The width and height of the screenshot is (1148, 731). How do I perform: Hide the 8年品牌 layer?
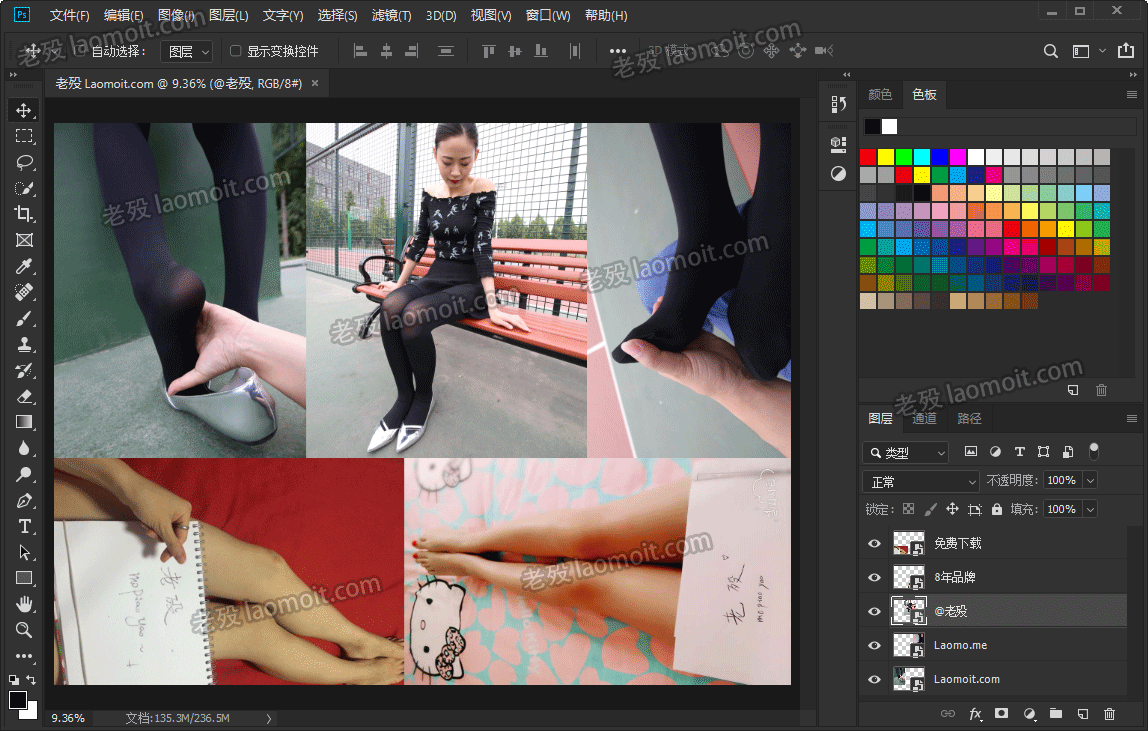point(874,577)
